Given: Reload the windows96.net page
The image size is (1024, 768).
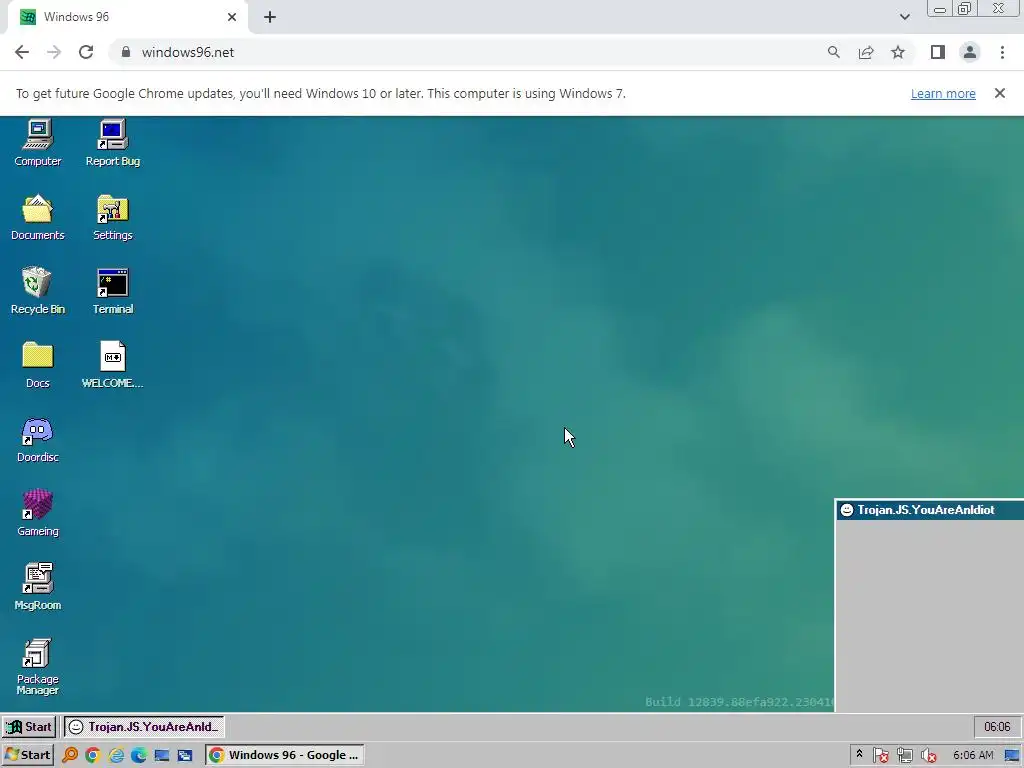Looking at the screenshot, I should click(x=86, y=52).
